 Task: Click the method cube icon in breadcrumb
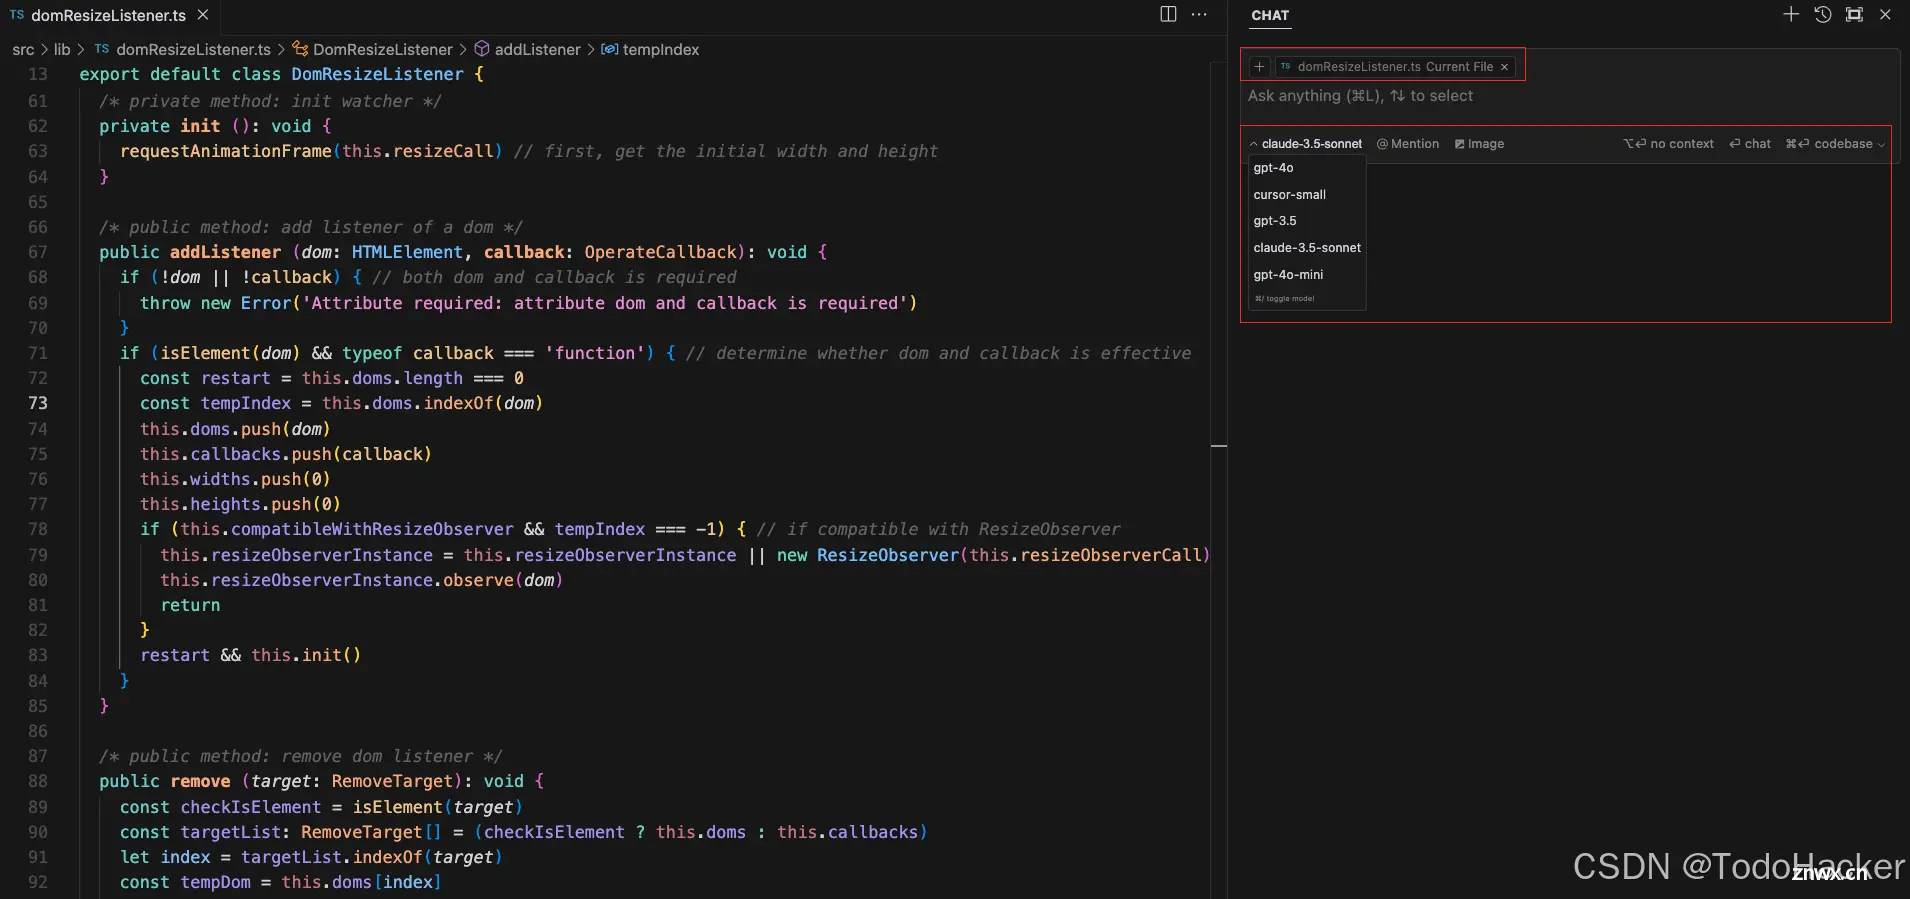[482, 49]
